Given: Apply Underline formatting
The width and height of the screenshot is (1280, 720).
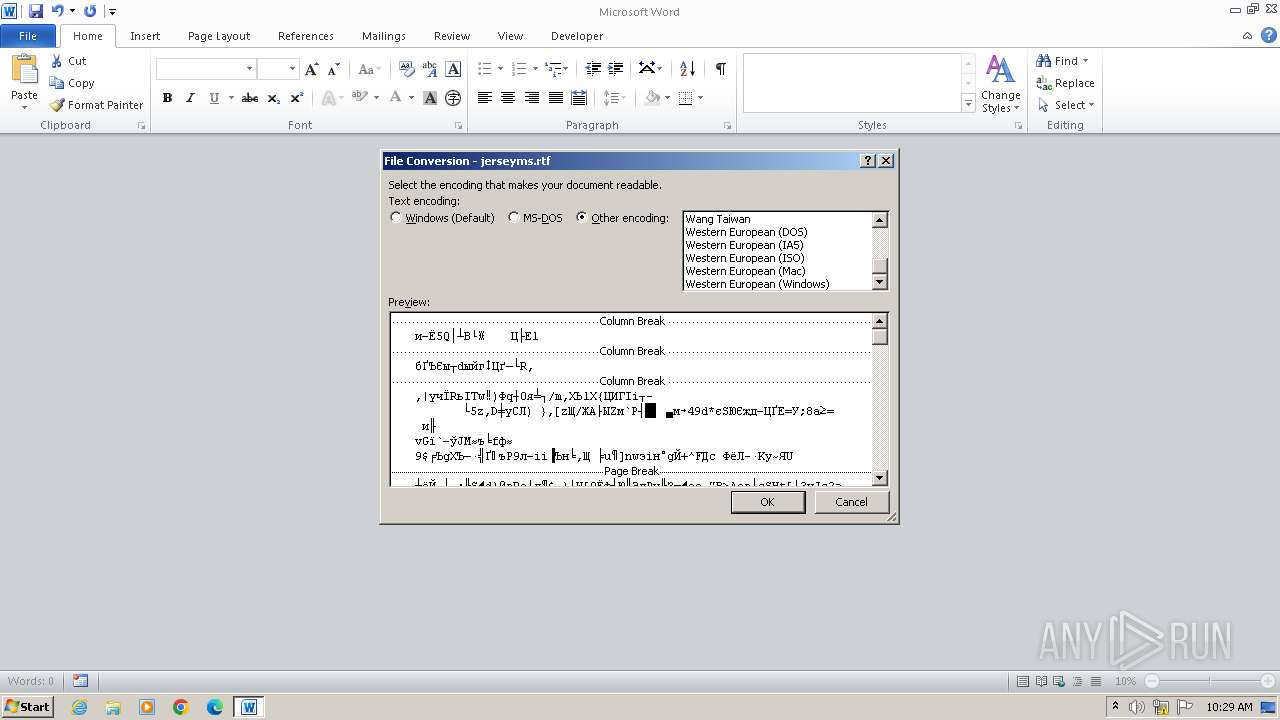Looking at the screenshot, I should pyautogui.click(x=214, y=98).
